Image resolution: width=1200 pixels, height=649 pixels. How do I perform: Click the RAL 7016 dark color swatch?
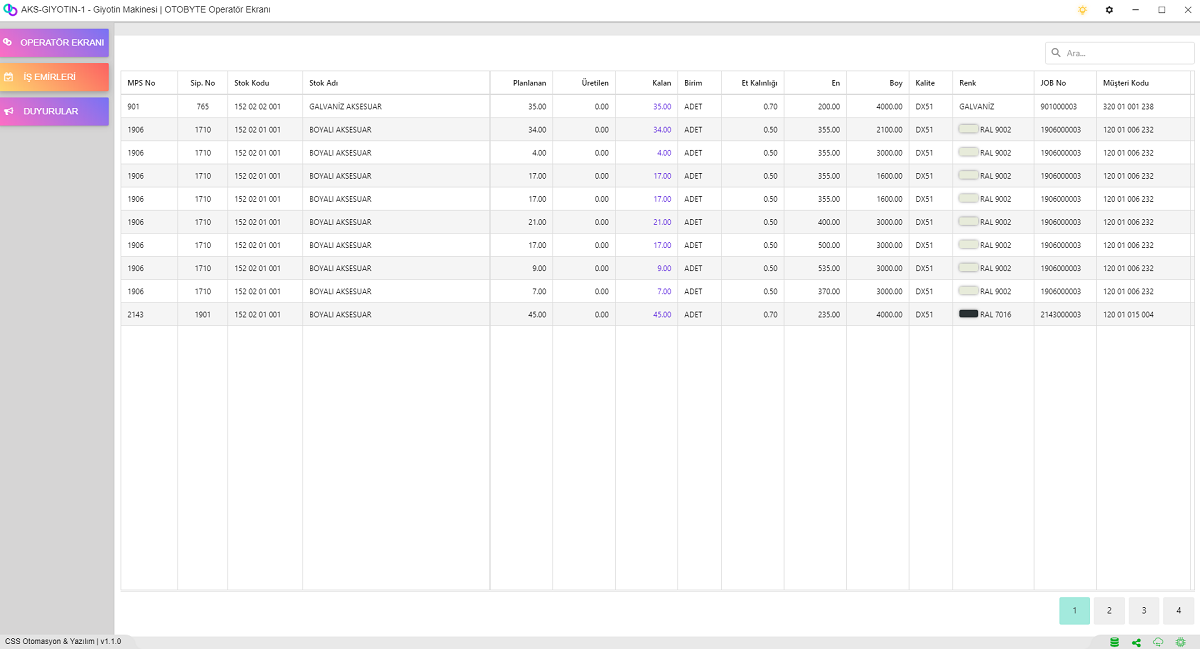click(968, 314)
